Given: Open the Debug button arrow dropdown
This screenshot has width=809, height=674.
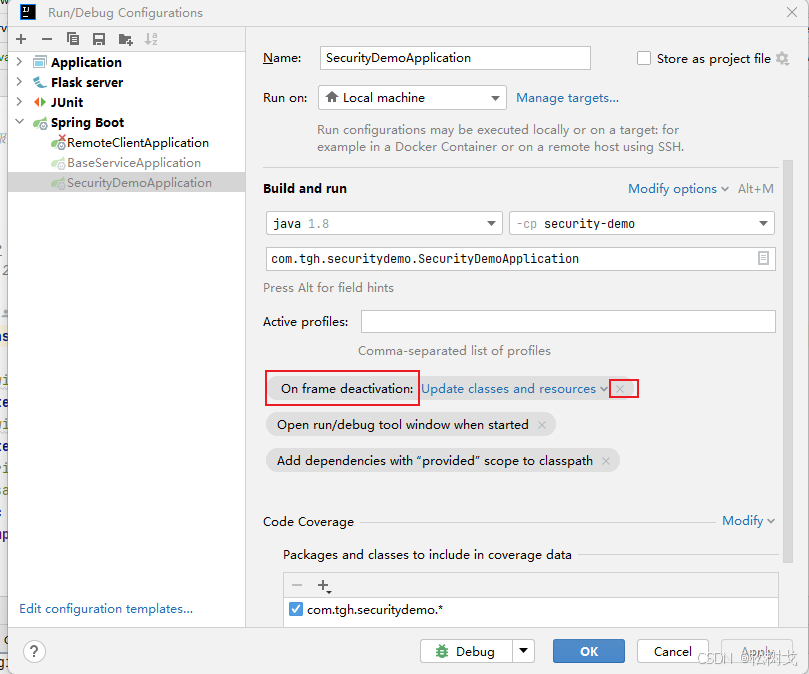Looking at the screenshot, I should [523, 651].
